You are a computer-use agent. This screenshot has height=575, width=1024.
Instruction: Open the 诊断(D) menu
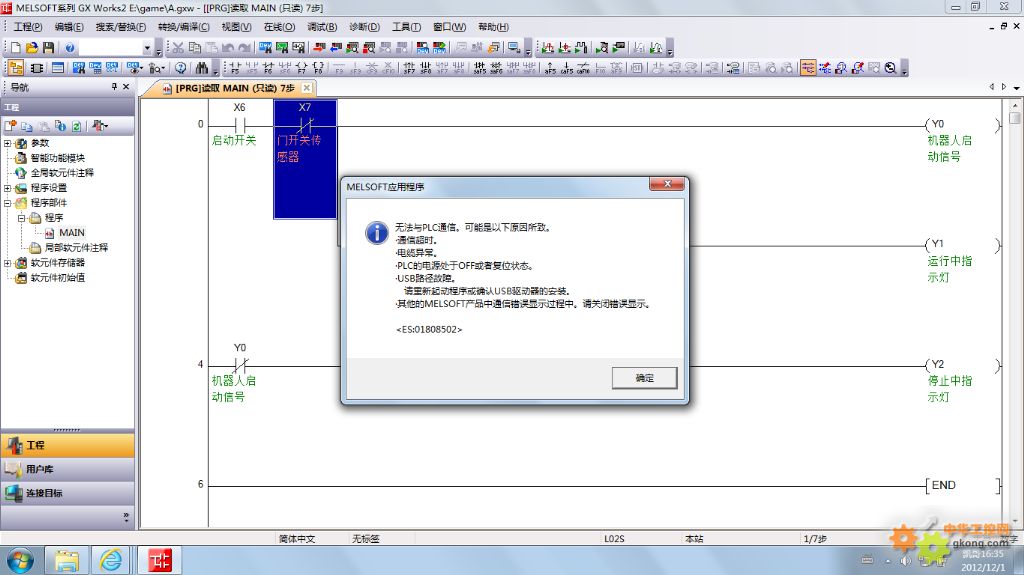(364, 27)
